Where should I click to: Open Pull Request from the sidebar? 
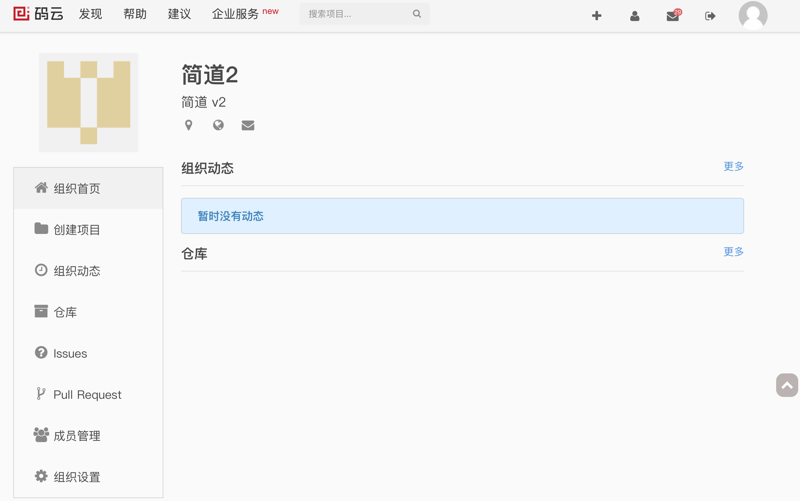coord(88,394)
